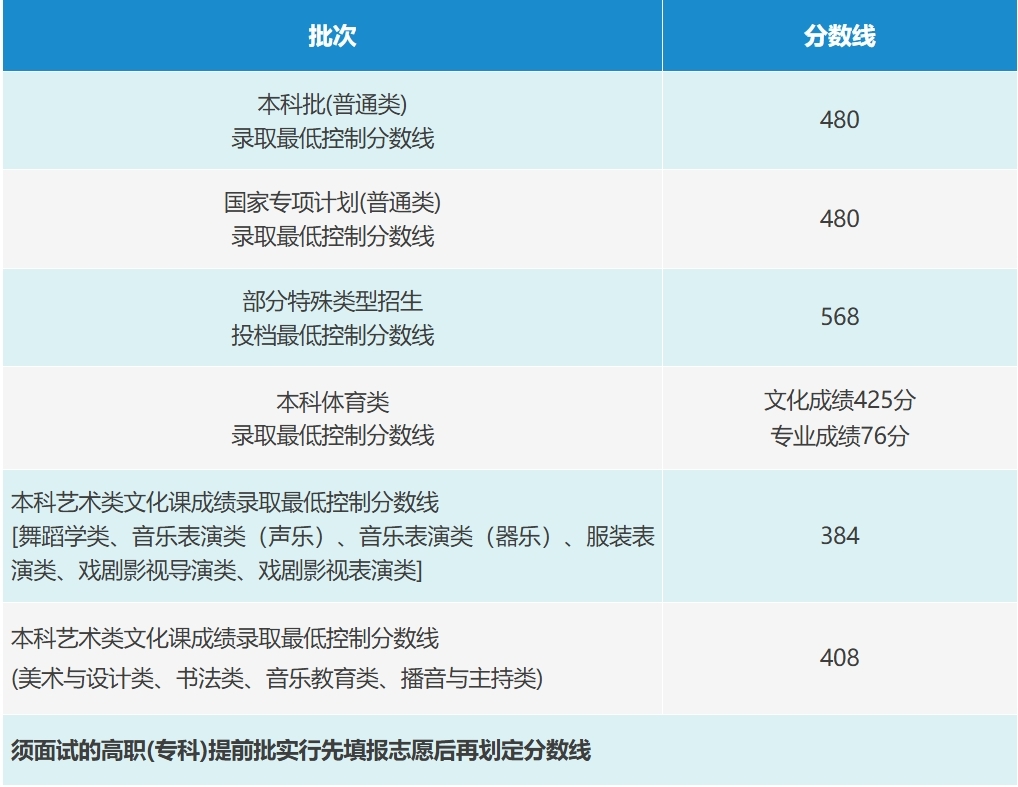Click the 批次 column header

(x=332, y=35)
